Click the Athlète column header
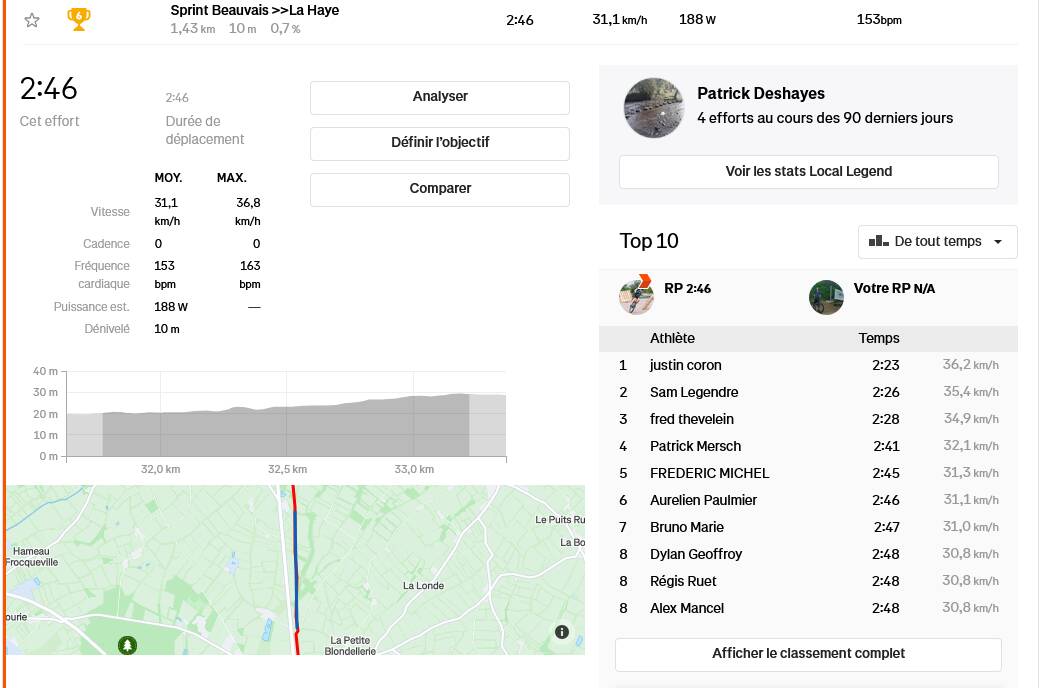Image resolution: width=1040 pixels, height=688 pixels. 672,338
